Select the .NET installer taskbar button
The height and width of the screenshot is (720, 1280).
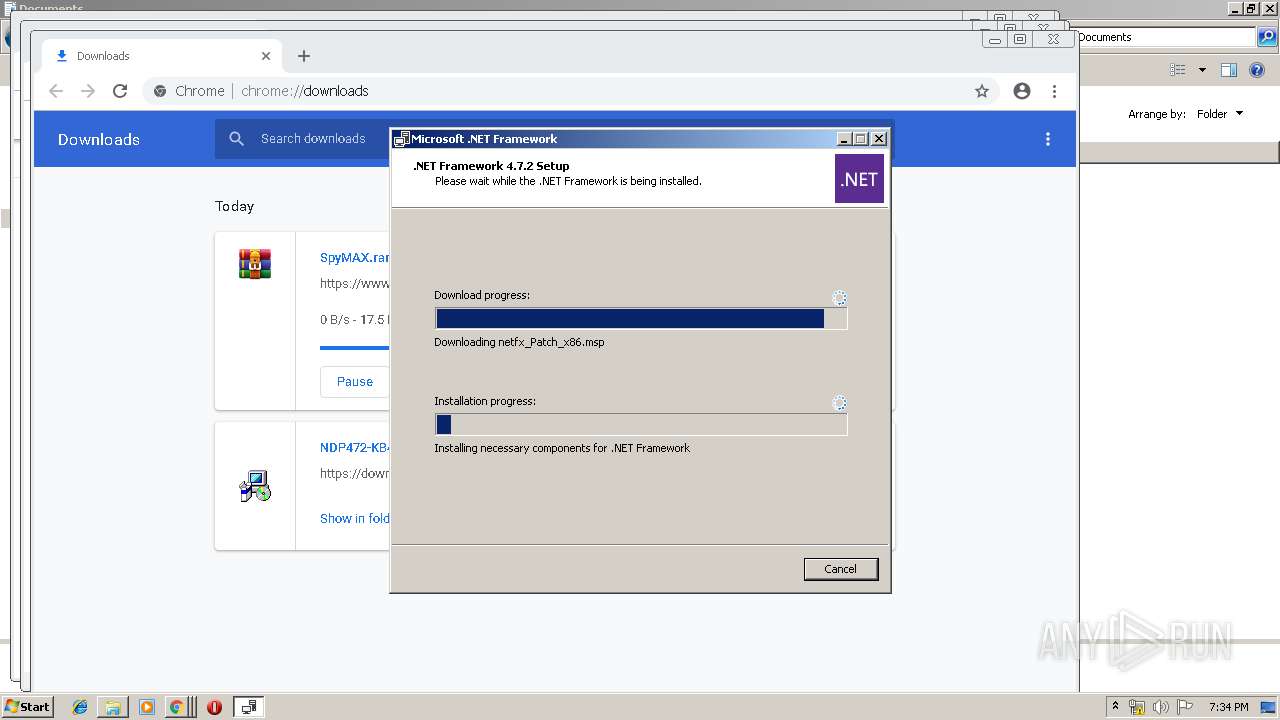249,707
